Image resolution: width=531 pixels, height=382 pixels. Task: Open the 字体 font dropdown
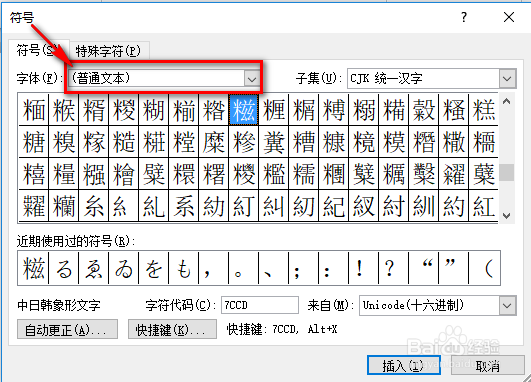252,79
